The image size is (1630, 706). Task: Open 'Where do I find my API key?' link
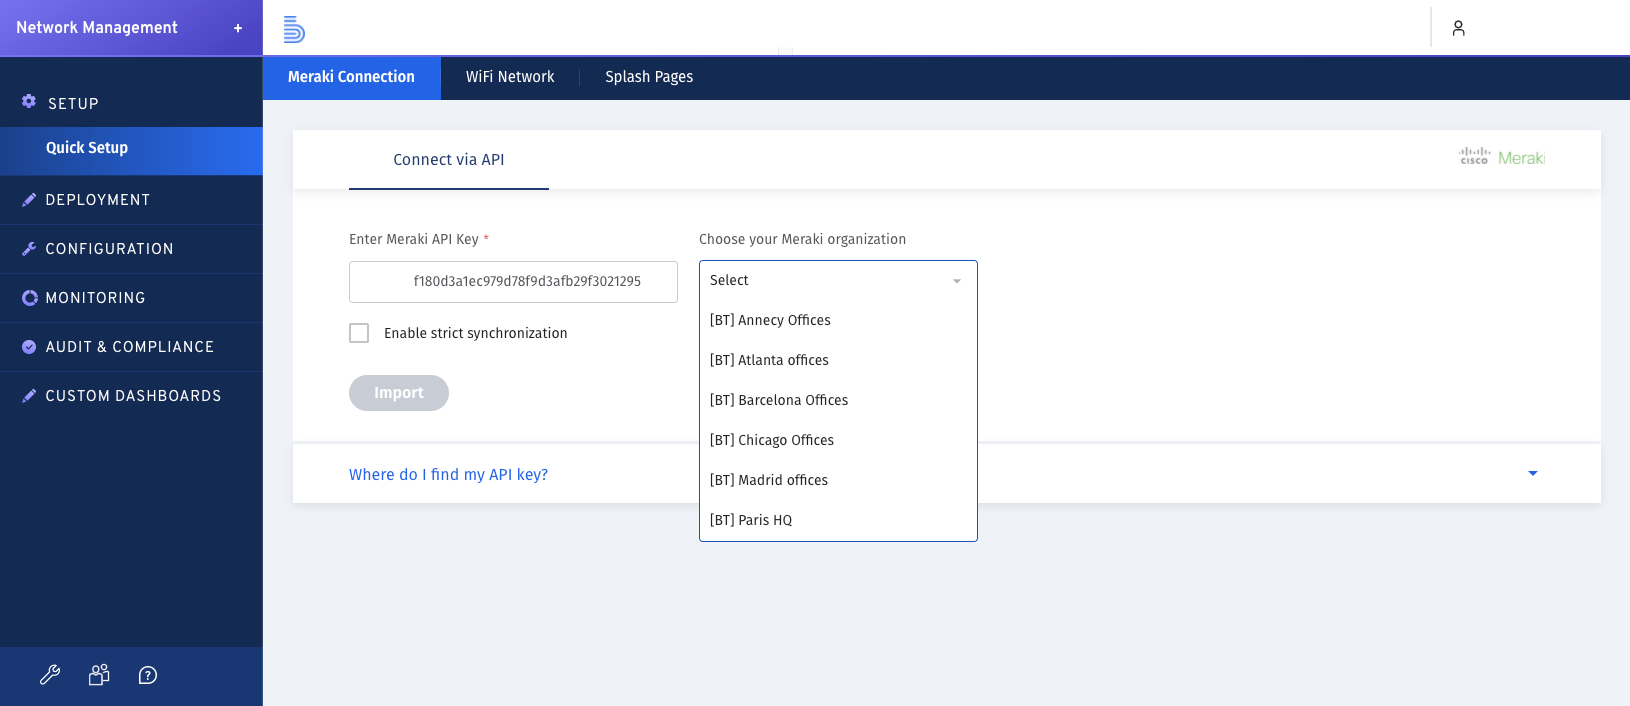448,474
